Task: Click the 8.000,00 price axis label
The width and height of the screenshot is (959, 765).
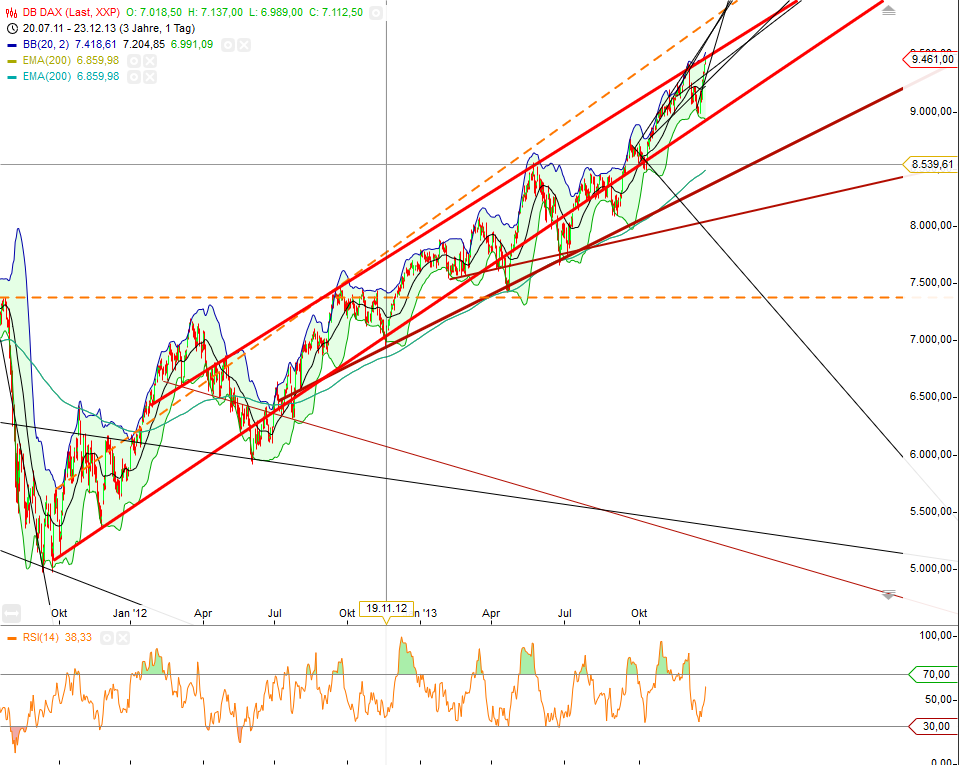Action: pyautogui.click(x=932, y=226)
